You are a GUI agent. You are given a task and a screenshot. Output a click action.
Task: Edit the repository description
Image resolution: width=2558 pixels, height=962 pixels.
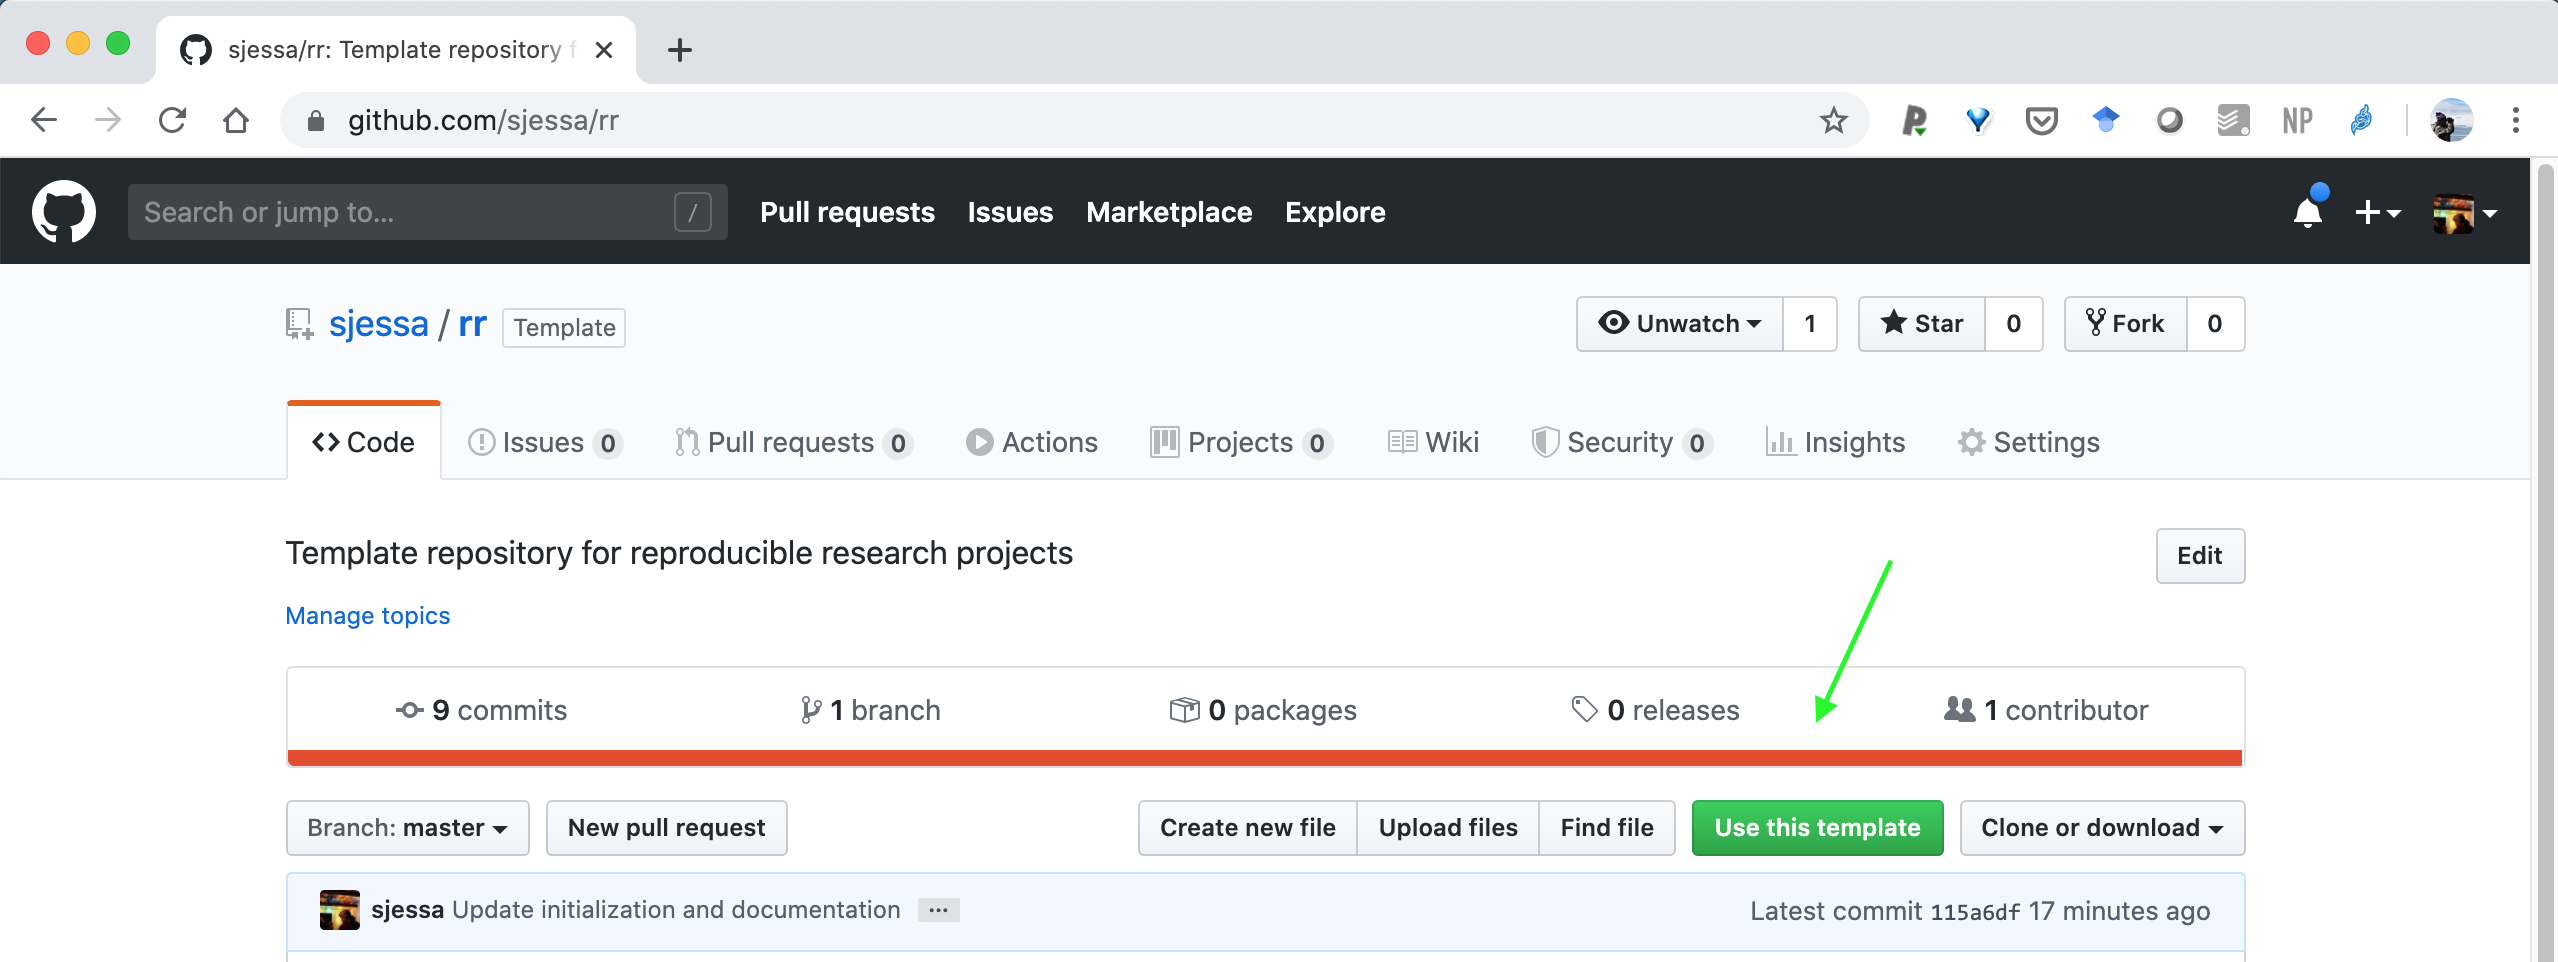pos(2200,556)
